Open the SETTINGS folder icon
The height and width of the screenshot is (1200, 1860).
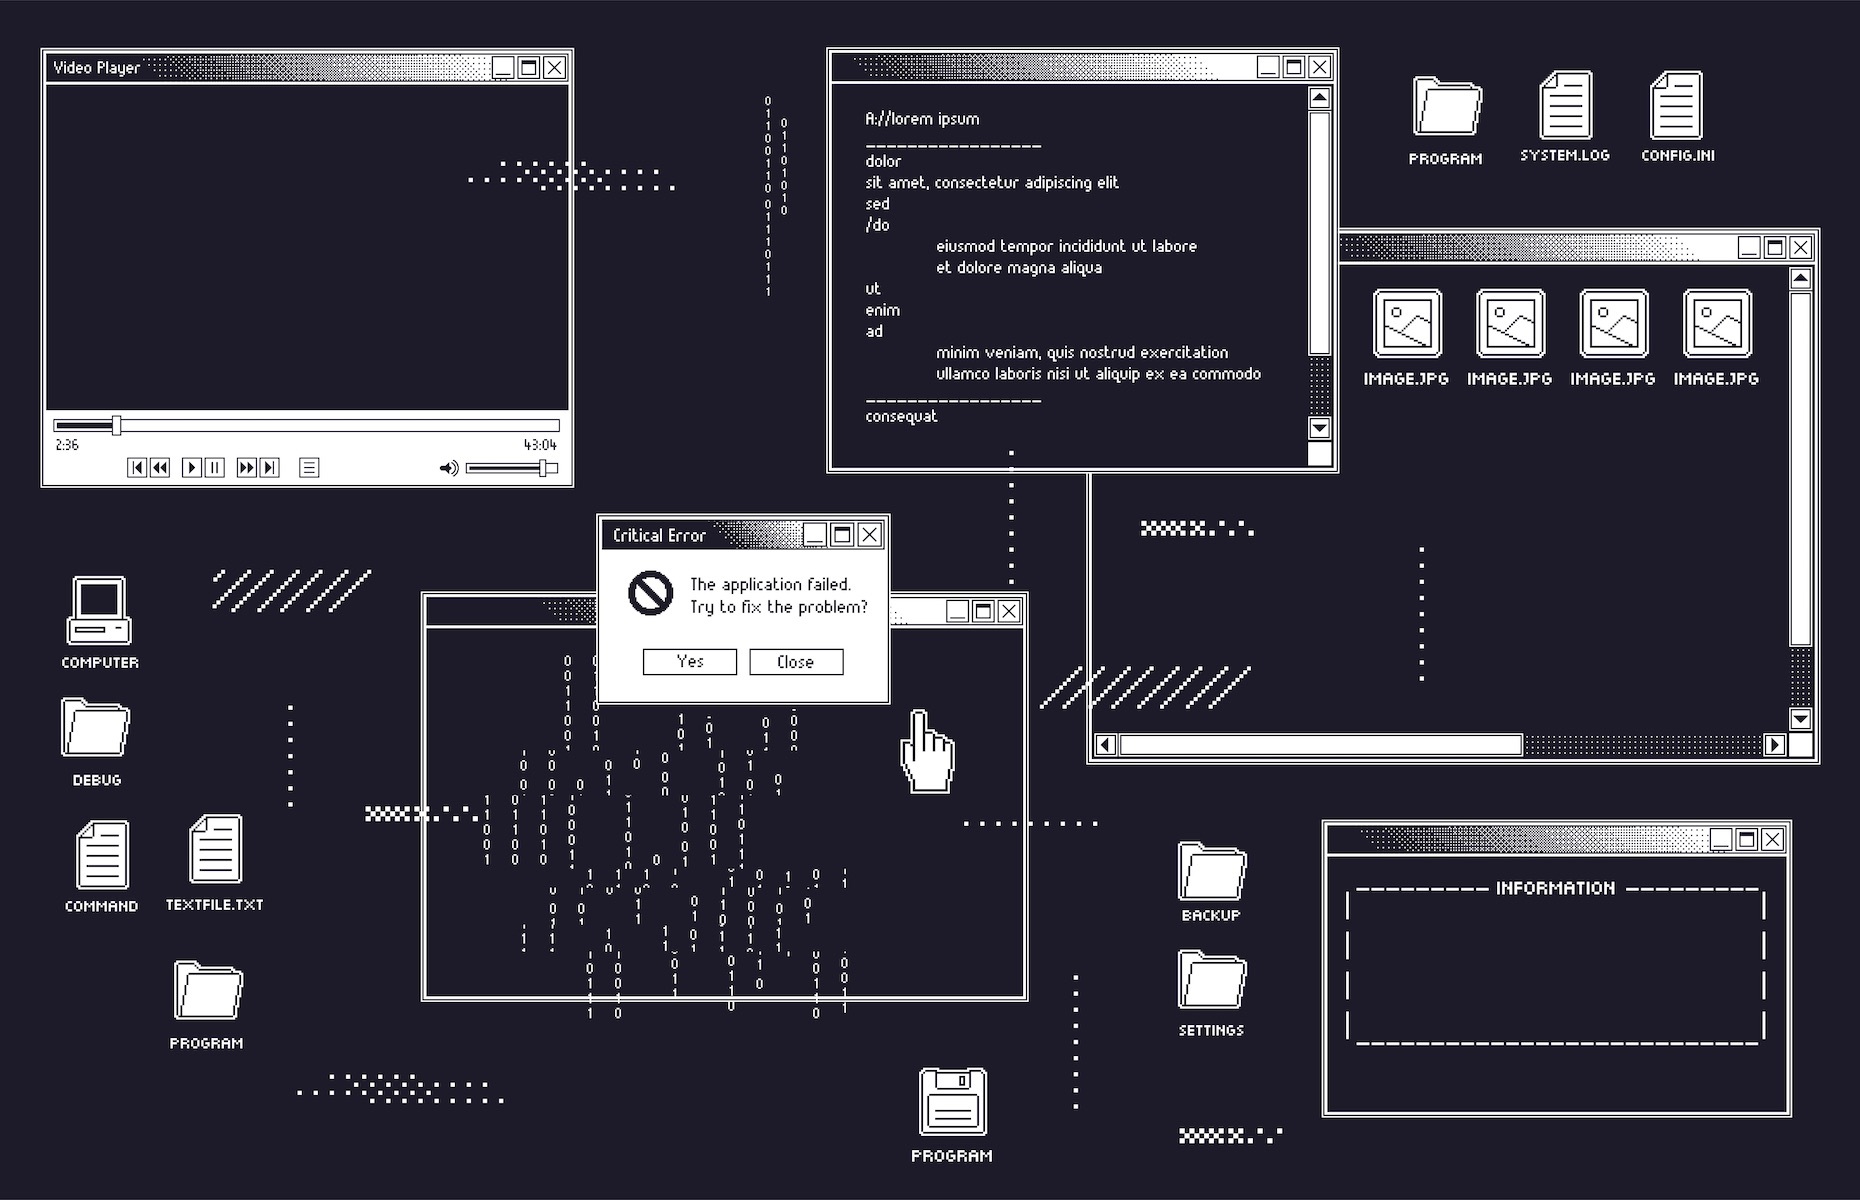(1211, 980)
